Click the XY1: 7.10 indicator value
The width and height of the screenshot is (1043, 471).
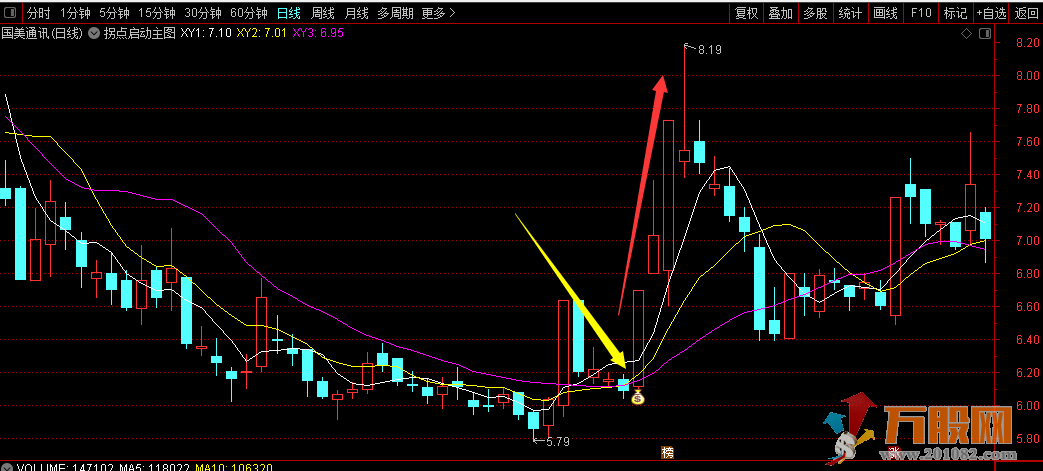point(206,33)
